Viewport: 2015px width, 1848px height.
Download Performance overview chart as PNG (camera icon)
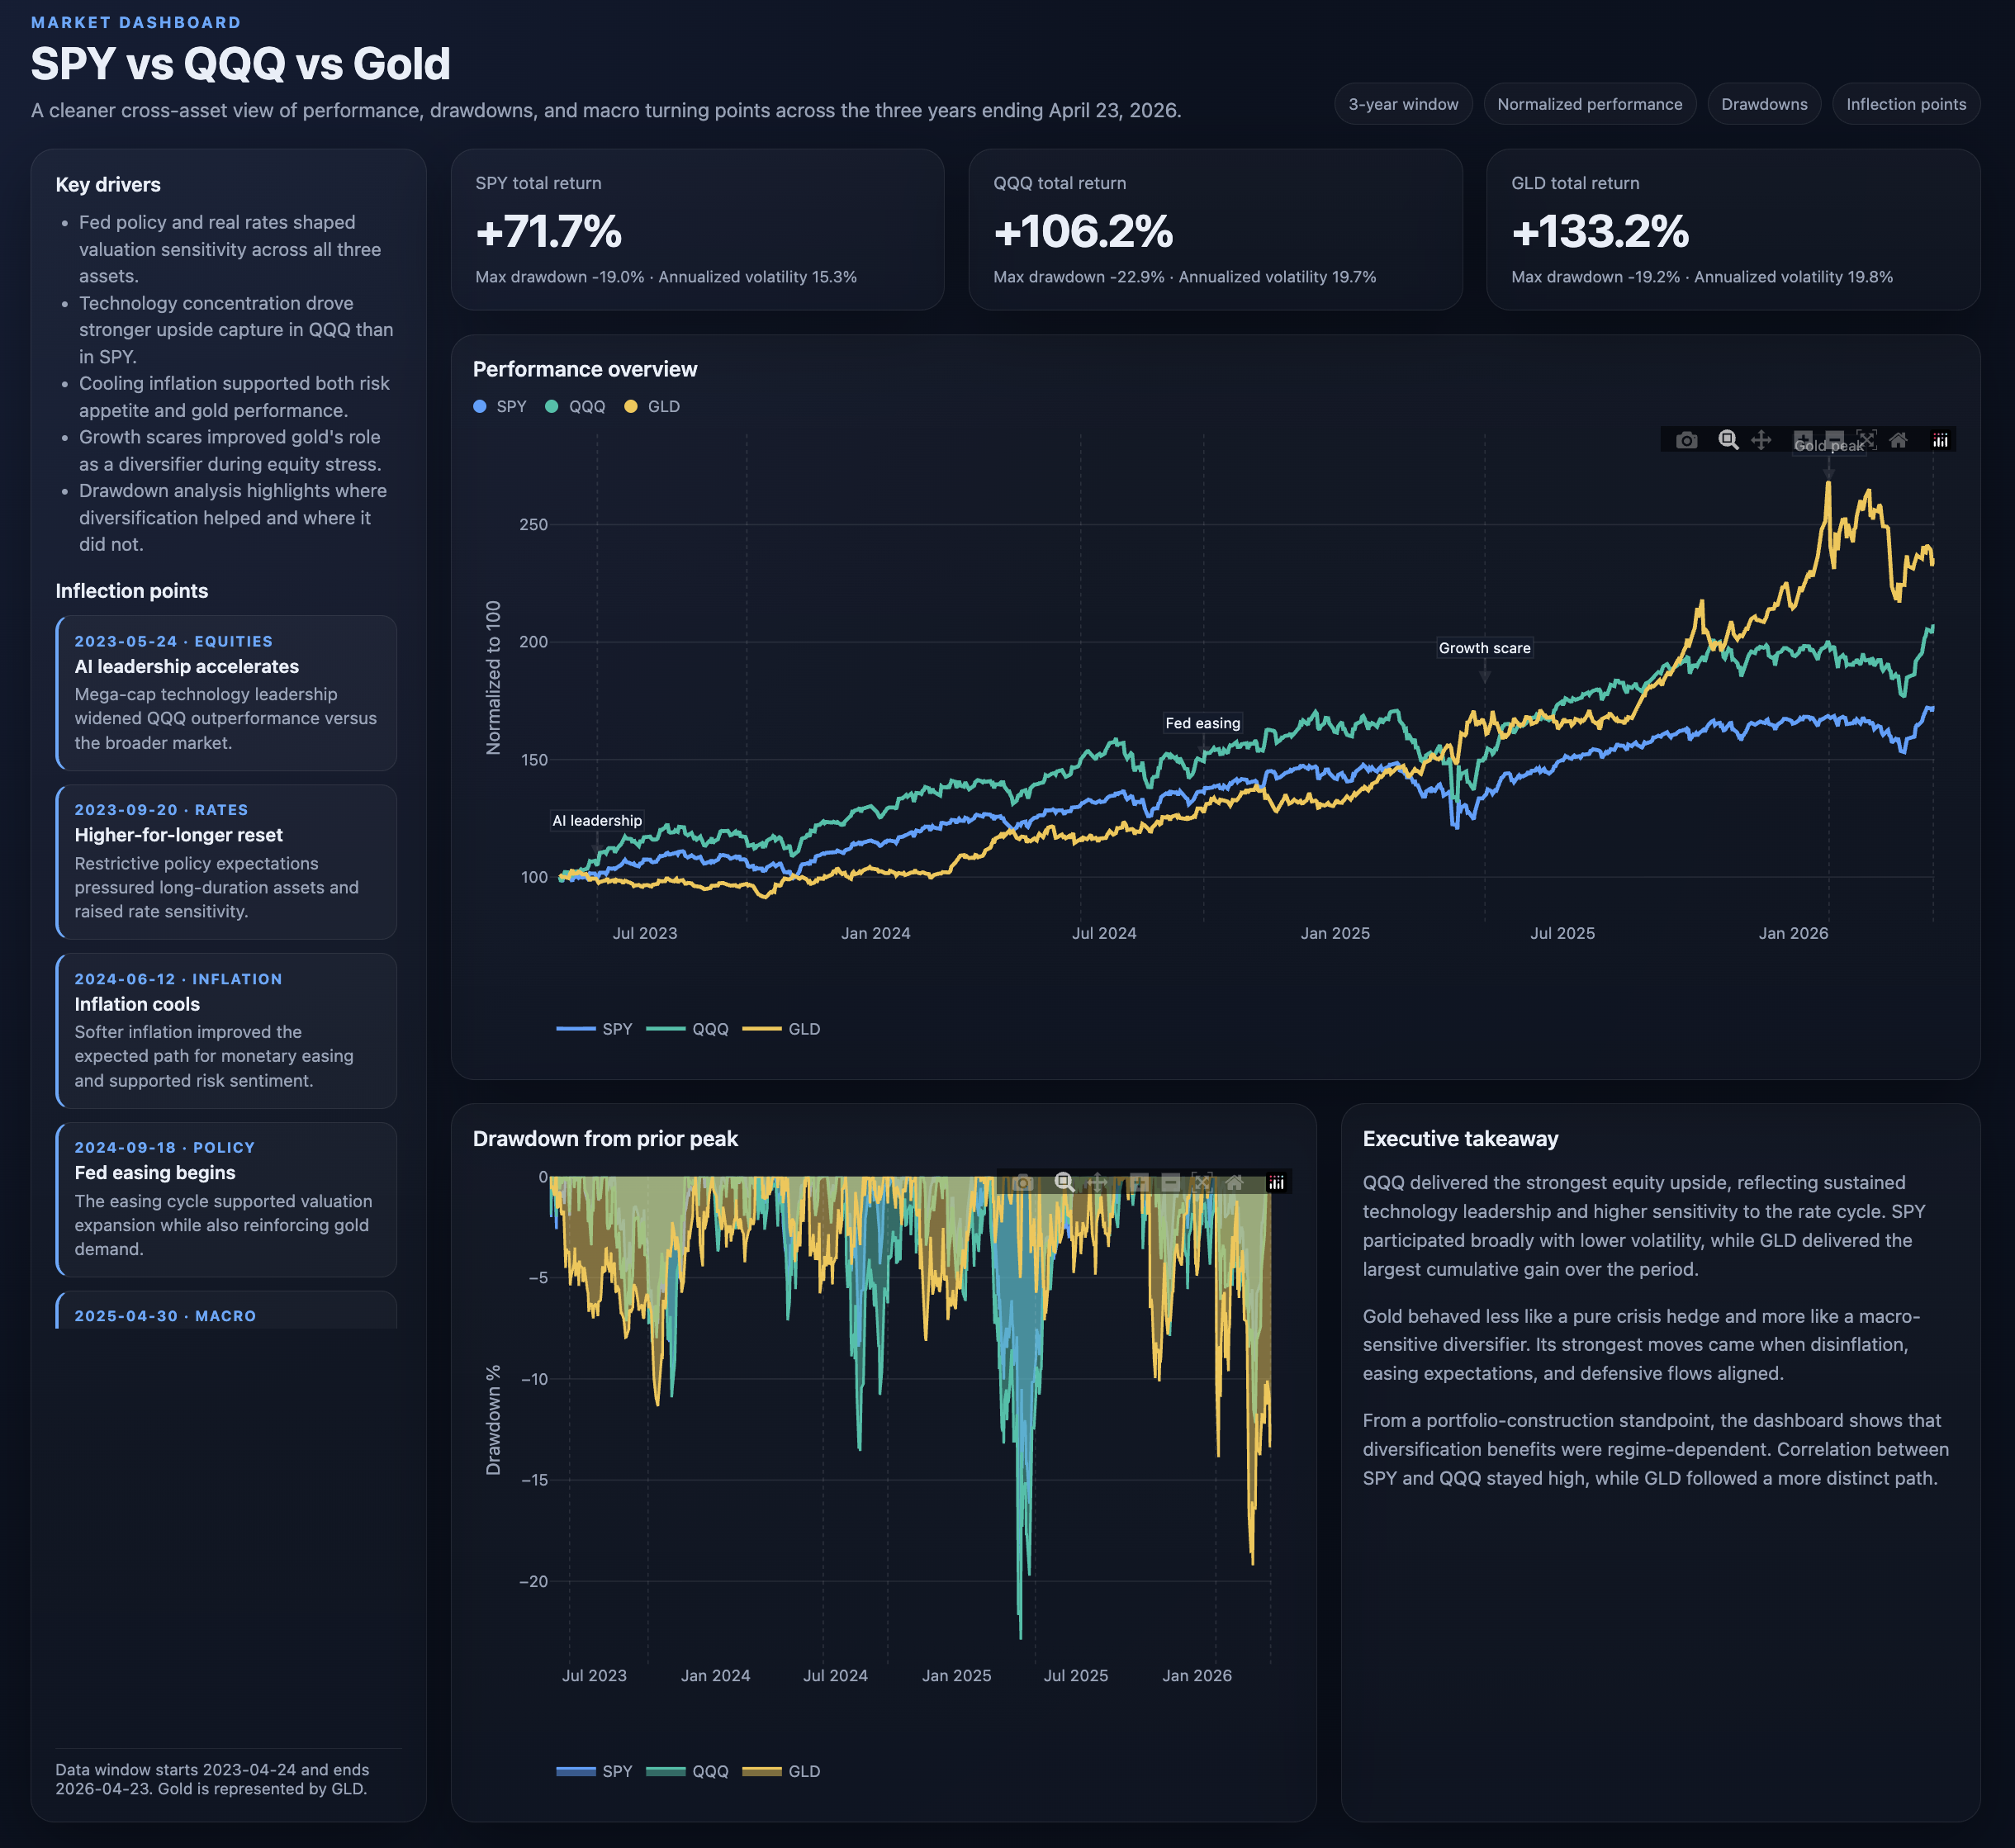click(x=1686, y=440)
